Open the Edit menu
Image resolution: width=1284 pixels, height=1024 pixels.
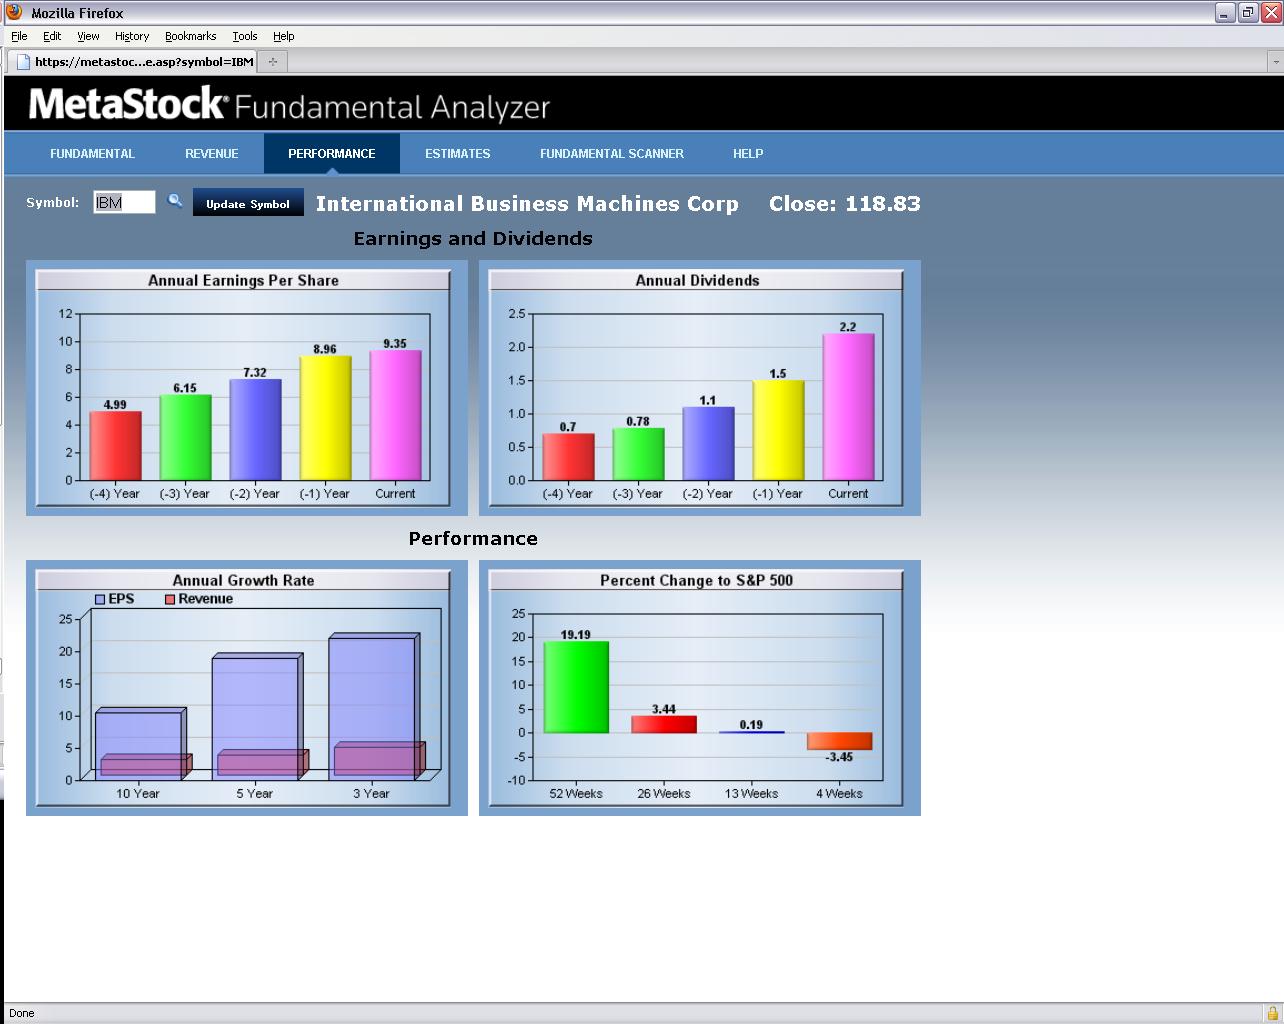click(x=52, y=36)
